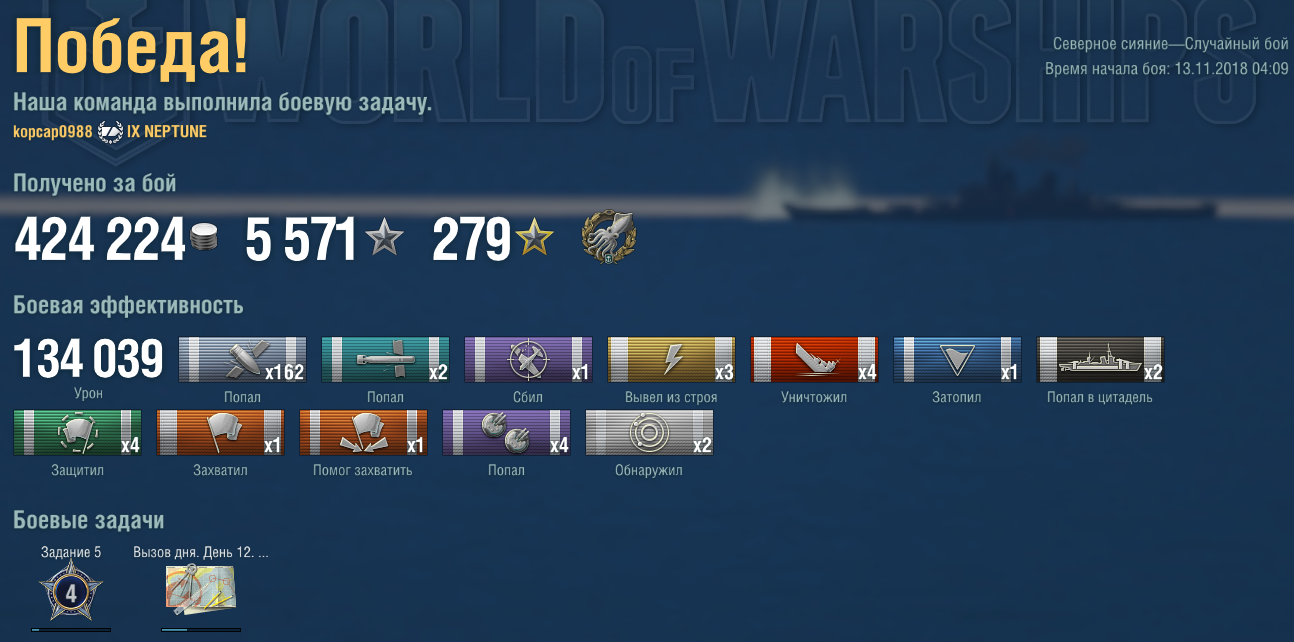The image size is (1294, 642).
Task: Open the Задание 5 mission star badge
Action: click(x=71, y=594)
